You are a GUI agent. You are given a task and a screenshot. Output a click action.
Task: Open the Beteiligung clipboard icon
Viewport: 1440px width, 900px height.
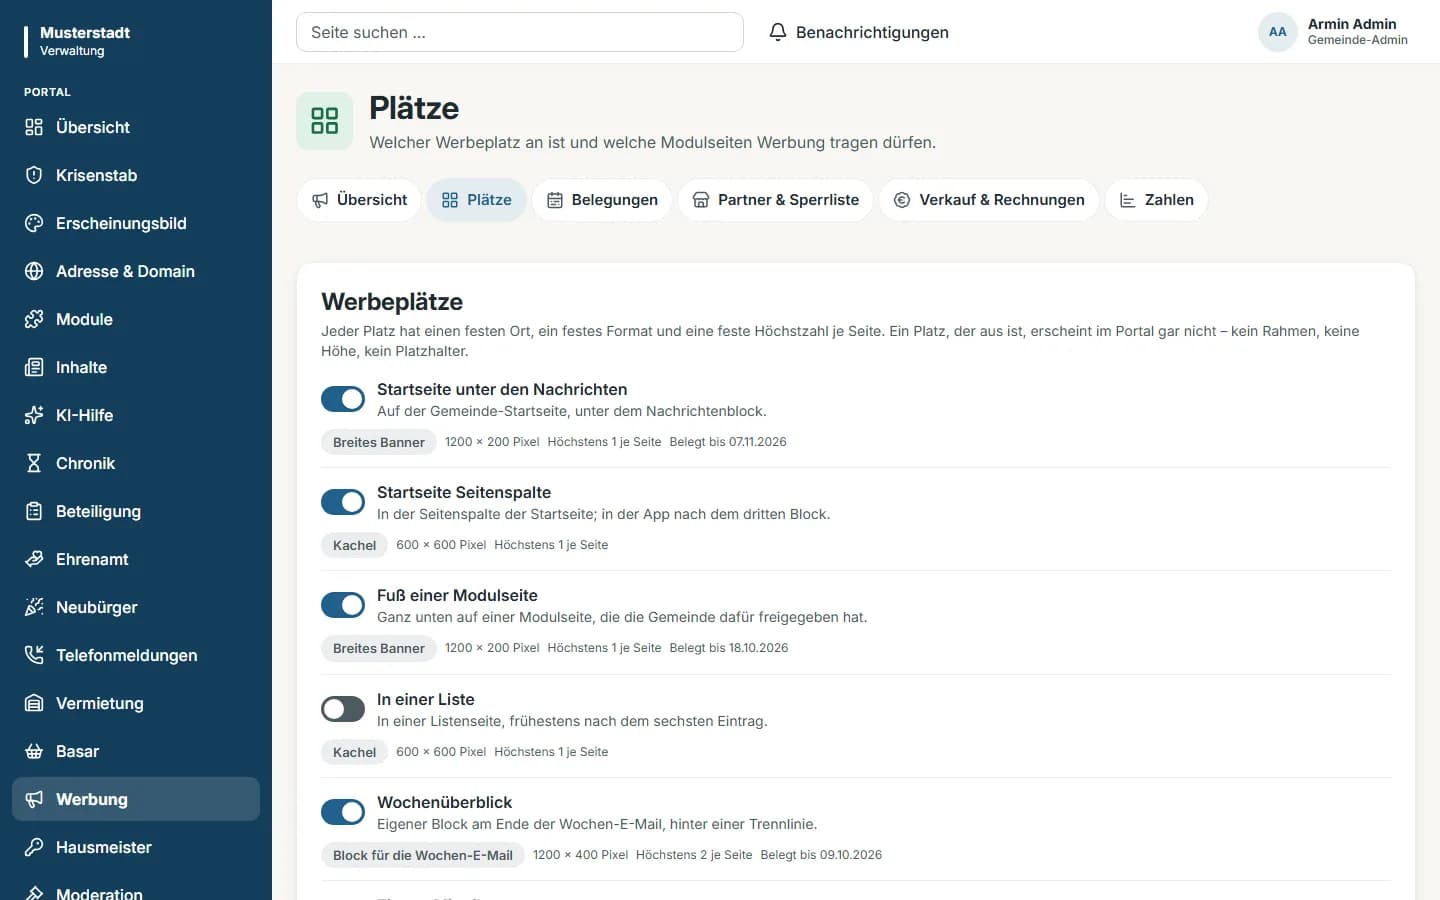[34, 511]
